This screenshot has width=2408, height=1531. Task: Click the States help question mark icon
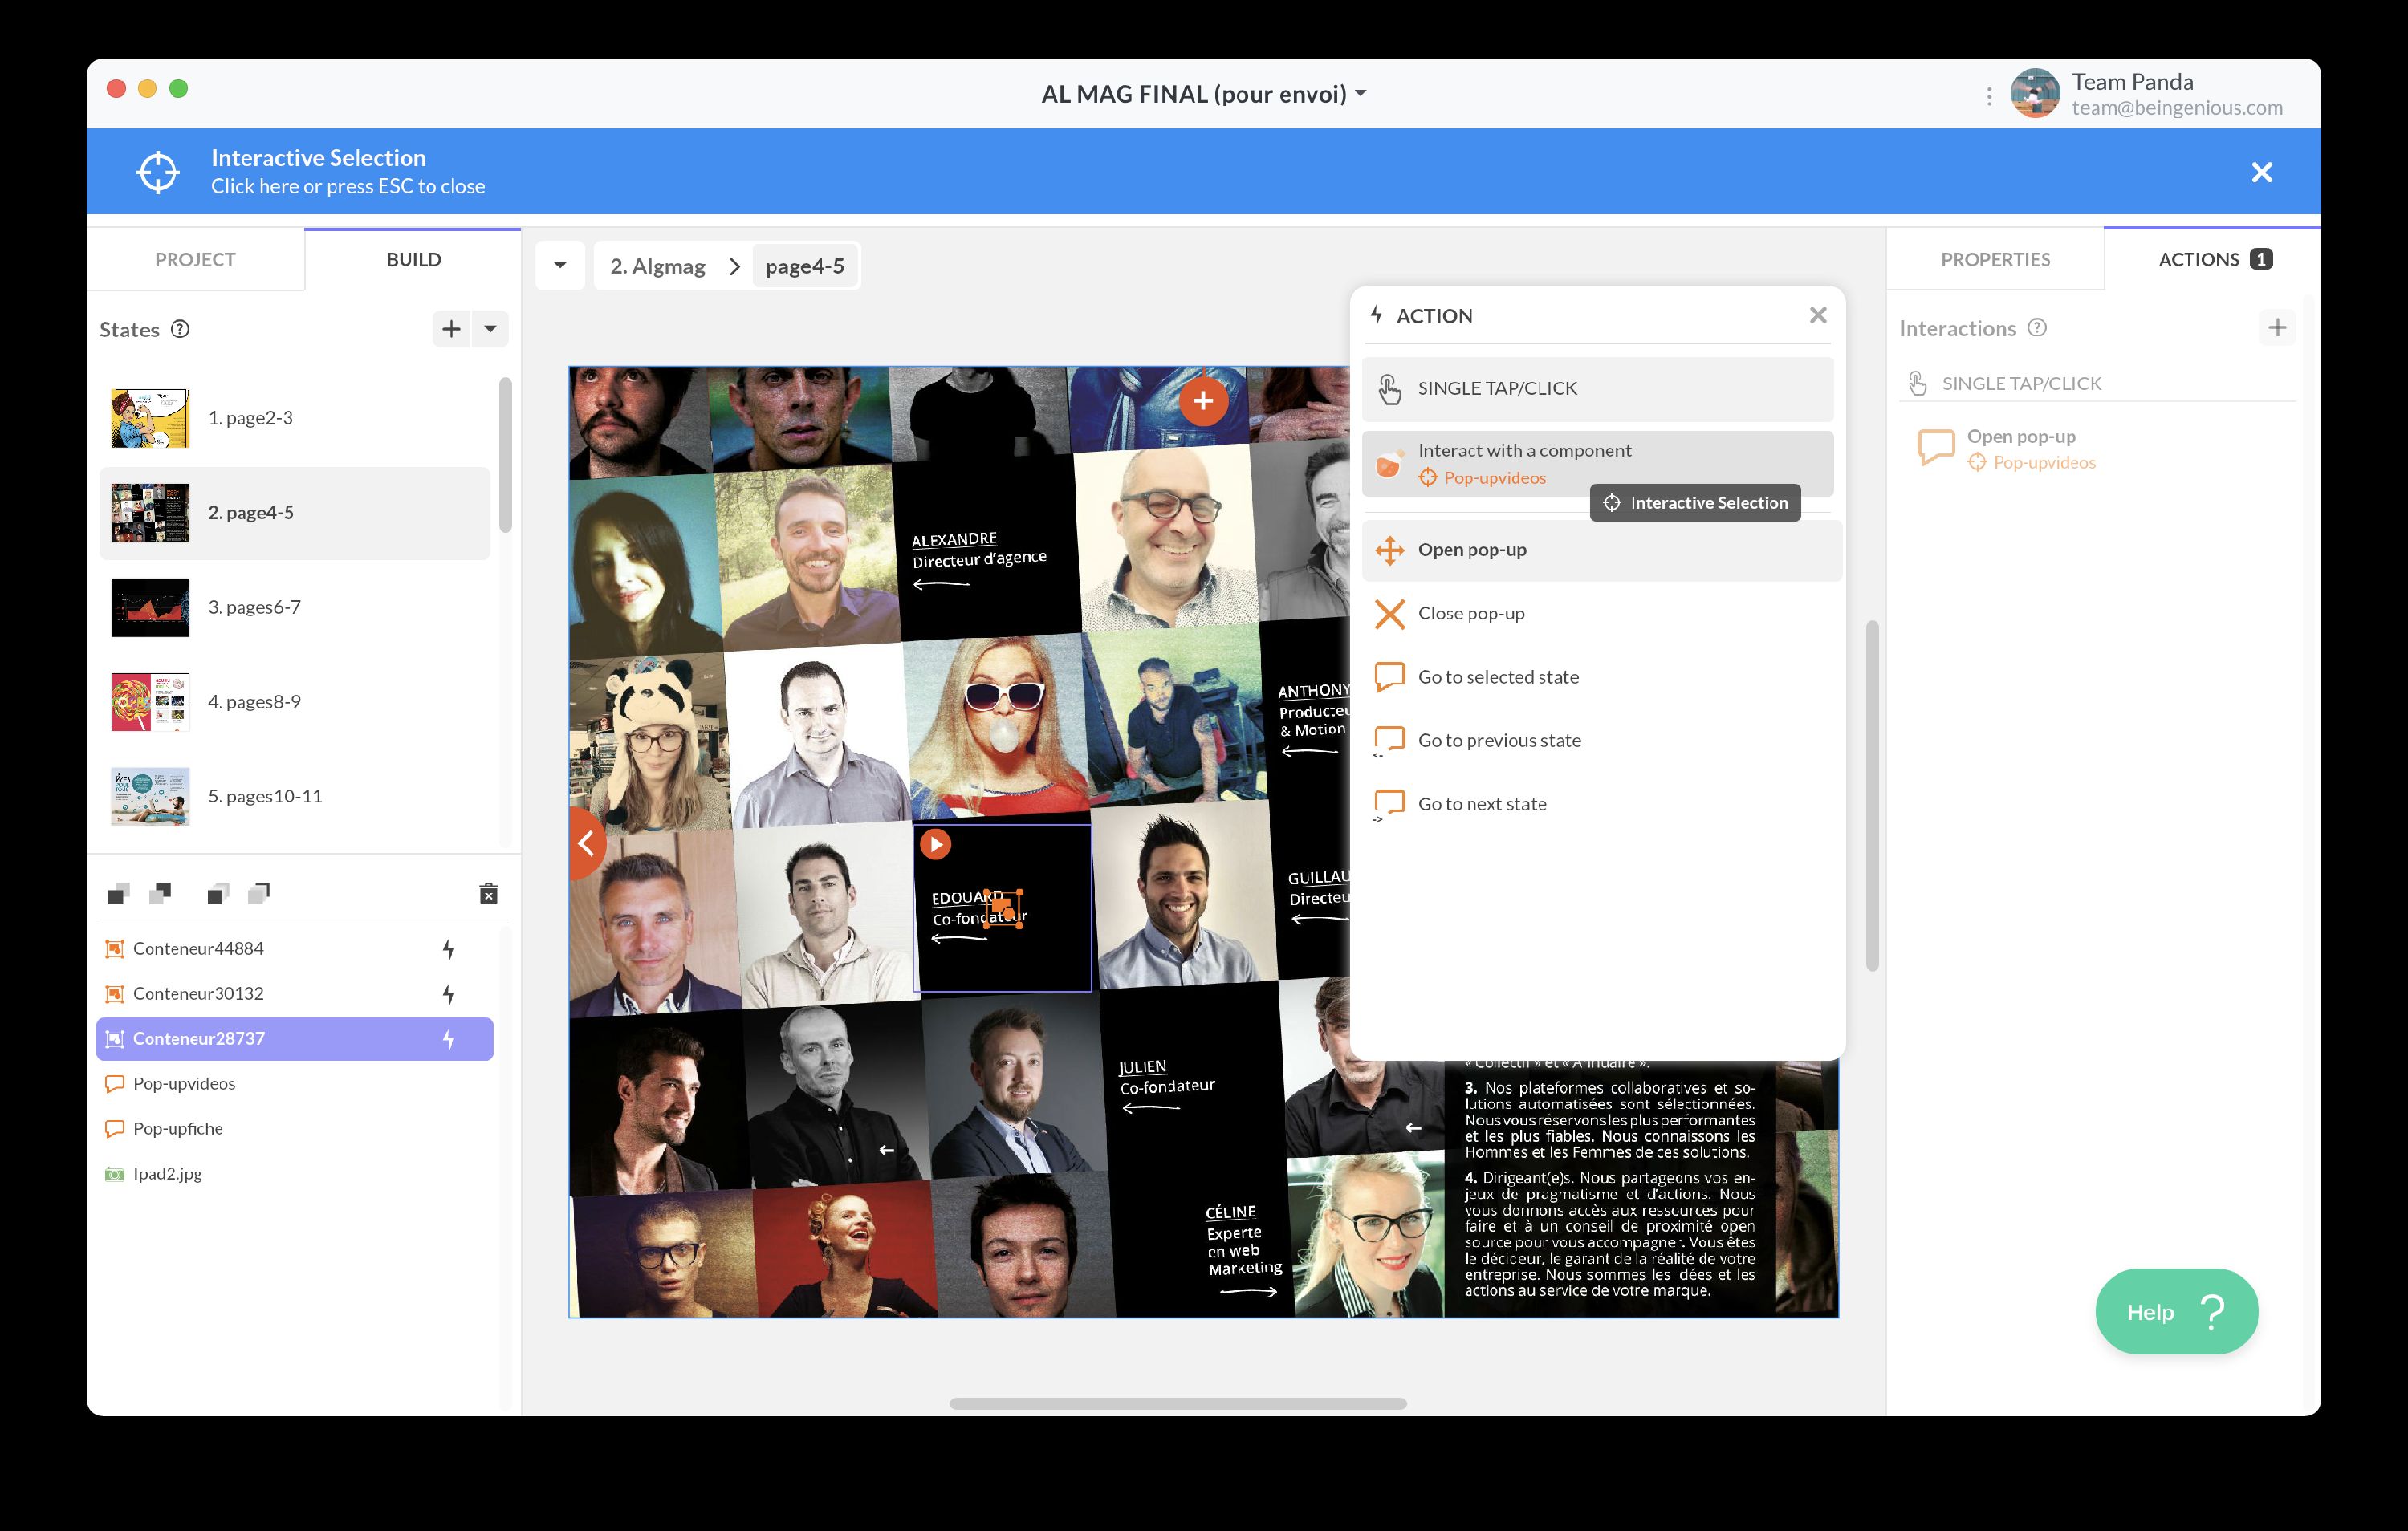point(181,330)
